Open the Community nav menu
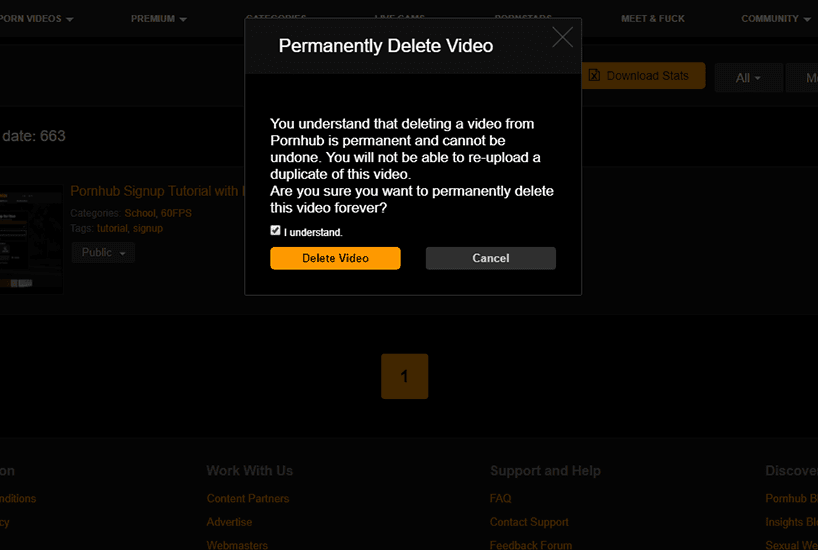This screenshot has height=550, width=818. 776,19
